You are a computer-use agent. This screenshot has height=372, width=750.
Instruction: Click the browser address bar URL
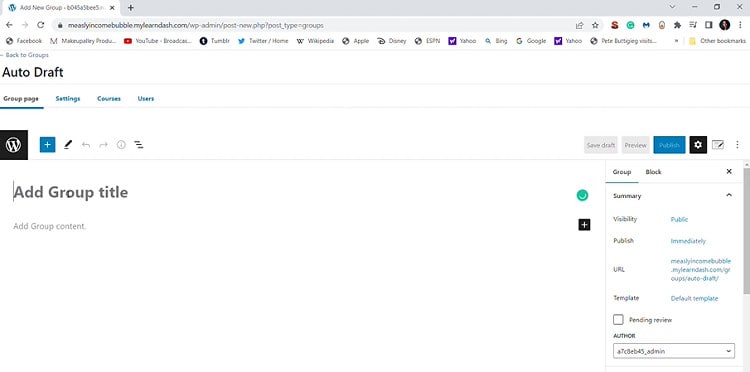pos(196,25)
